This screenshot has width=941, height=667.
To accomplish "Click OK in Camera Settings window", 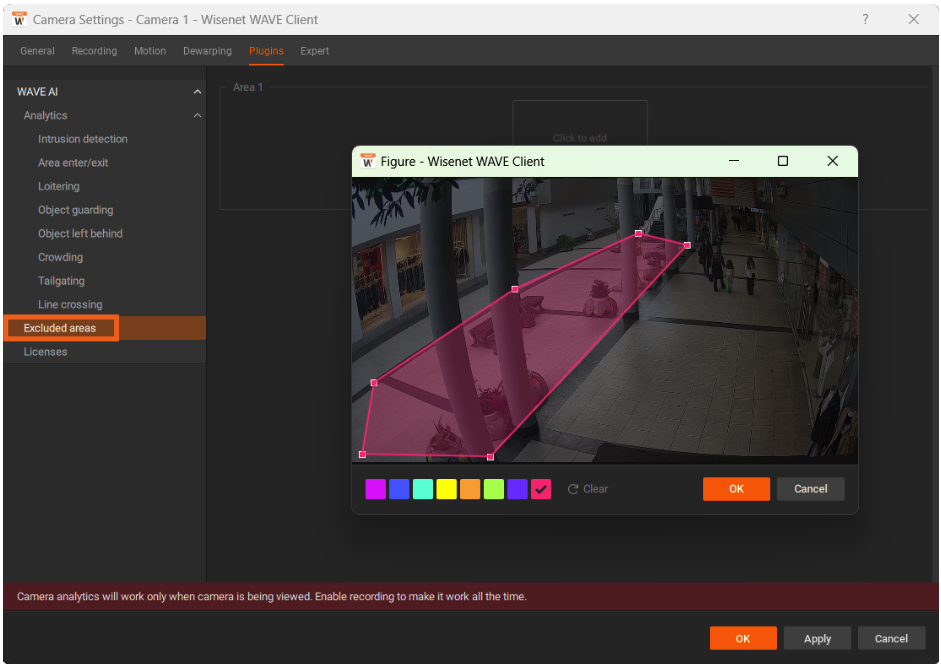I will 743,638.
